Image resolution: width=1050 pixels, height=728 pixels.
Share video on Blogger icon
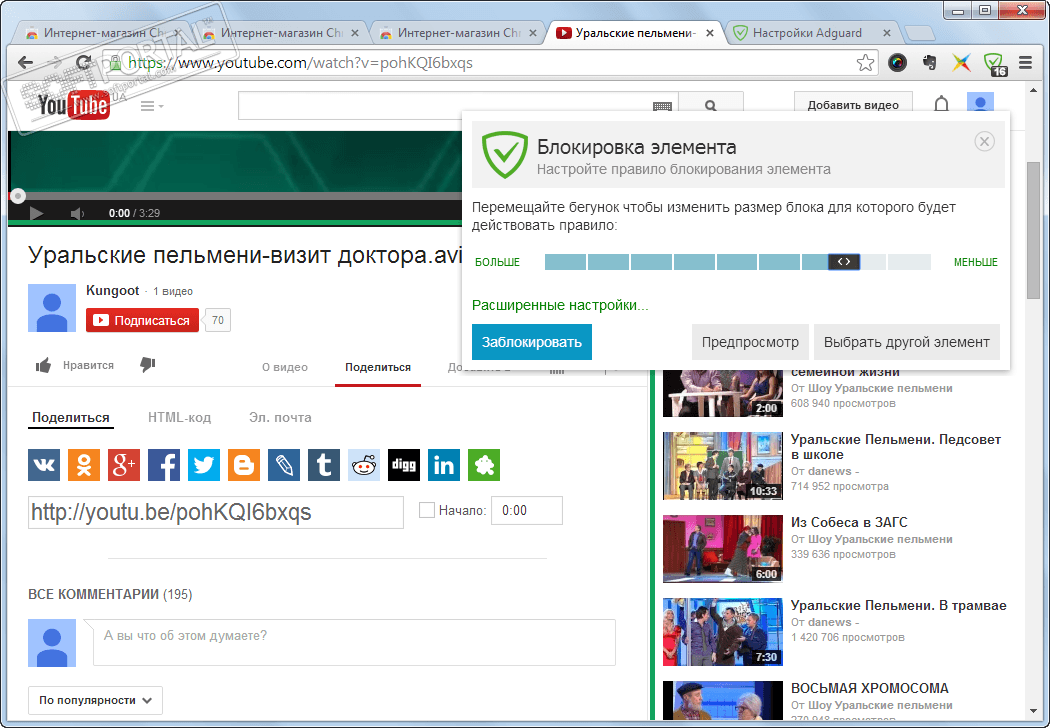pos(244,465)
